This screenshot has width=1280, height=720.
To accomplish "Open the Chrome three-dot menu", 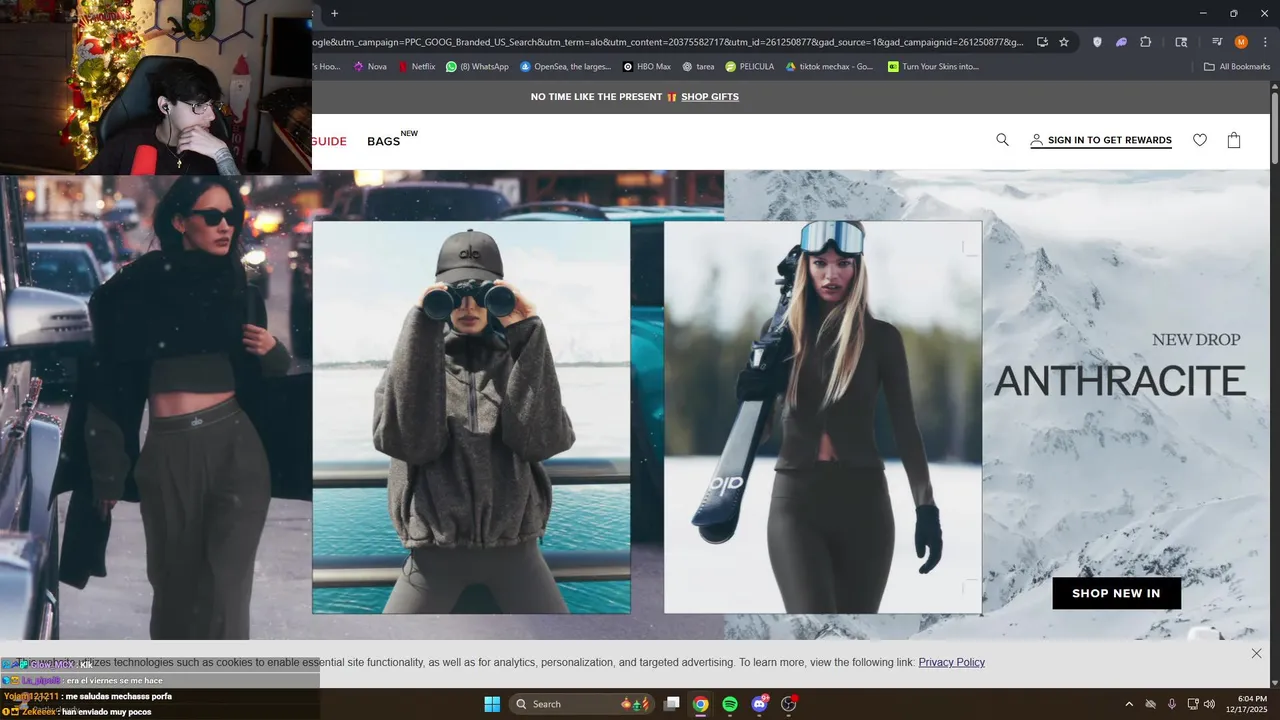I will point(1265,42).
